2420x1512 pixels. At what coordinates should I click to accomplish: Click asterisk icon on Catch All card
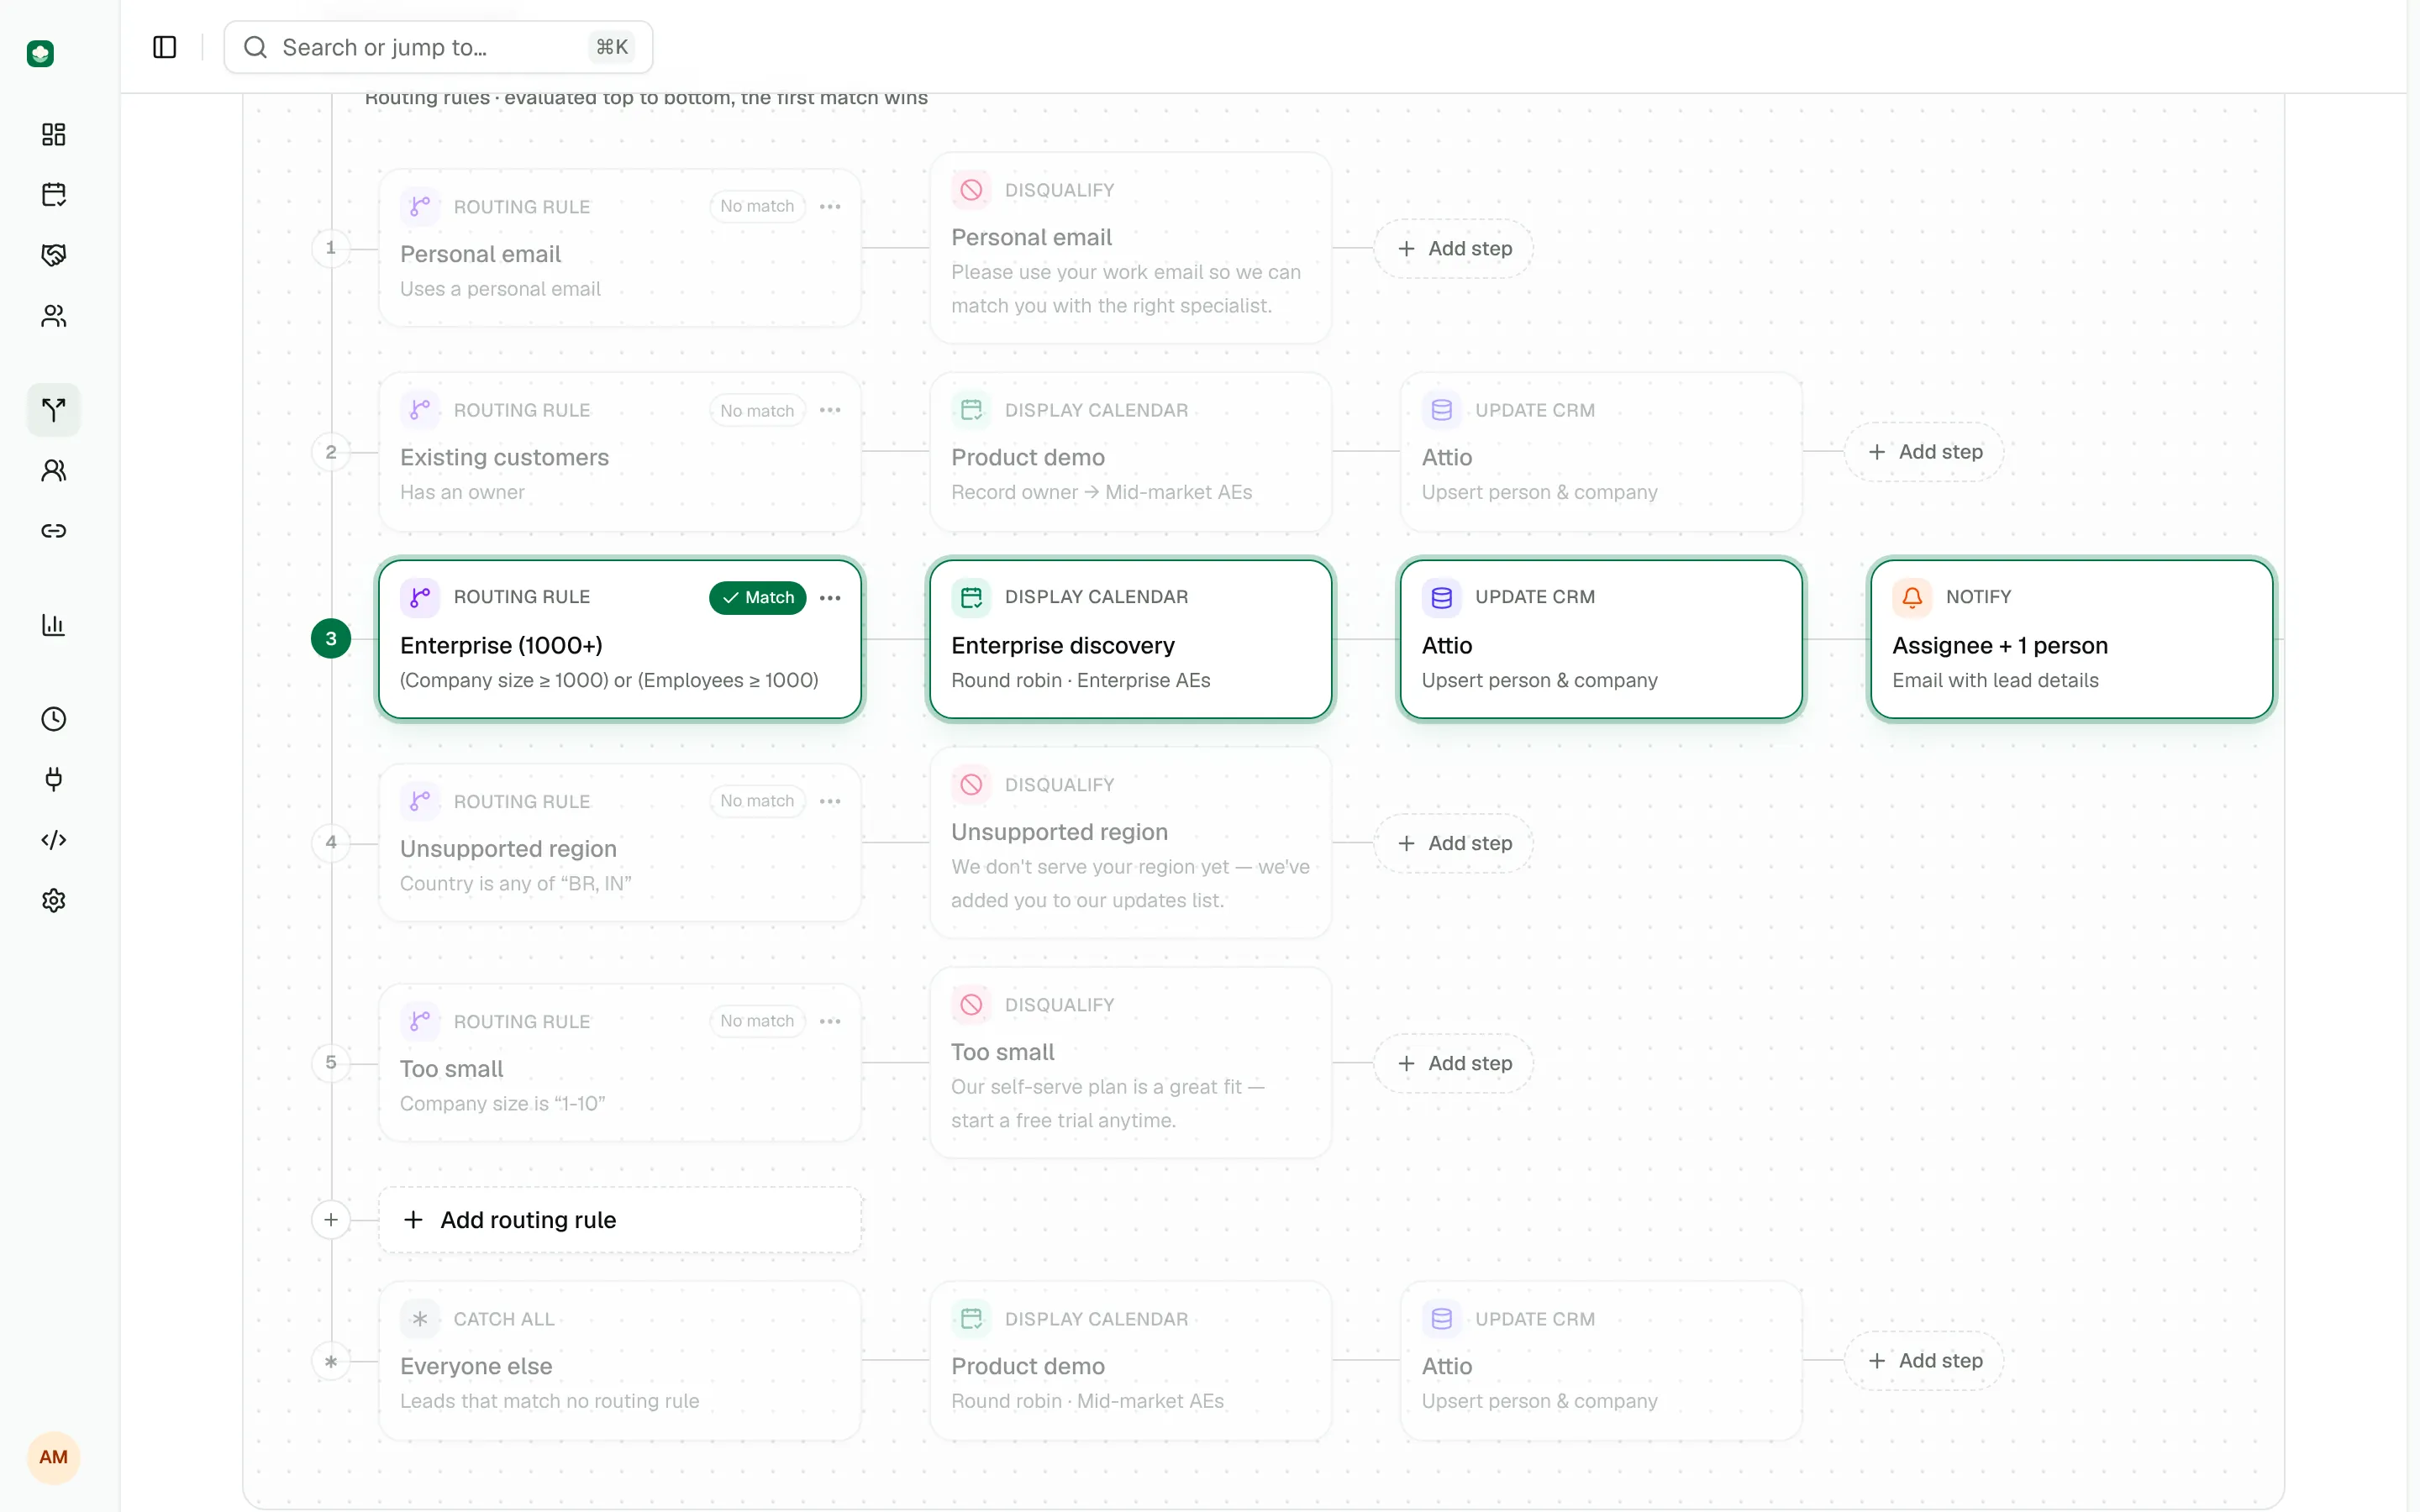coord(420,1319)
